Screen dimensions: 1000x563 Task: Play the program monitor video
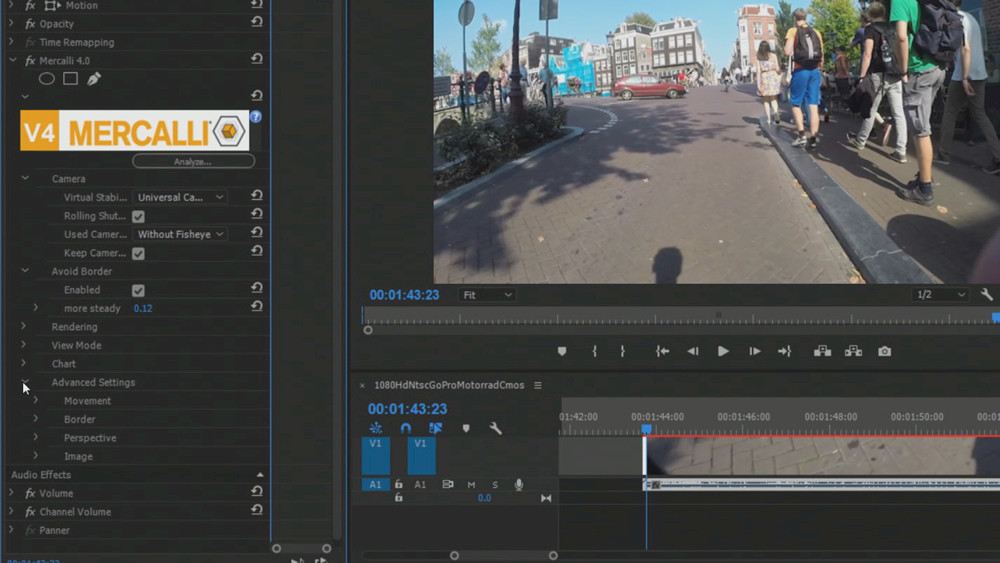pos(723,351)
